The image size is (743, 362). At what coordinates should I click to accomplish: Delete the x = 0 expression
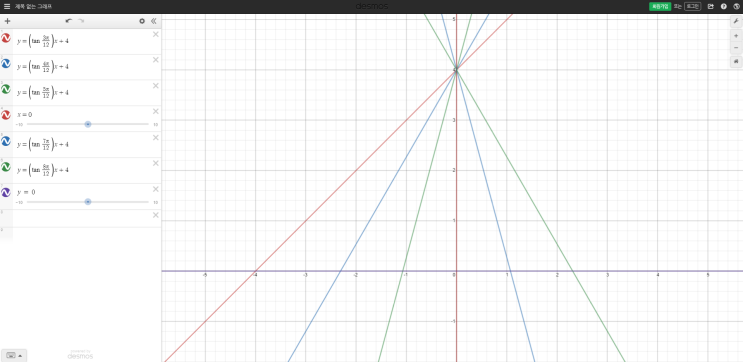pyautogui.click(x=155, y=111)
